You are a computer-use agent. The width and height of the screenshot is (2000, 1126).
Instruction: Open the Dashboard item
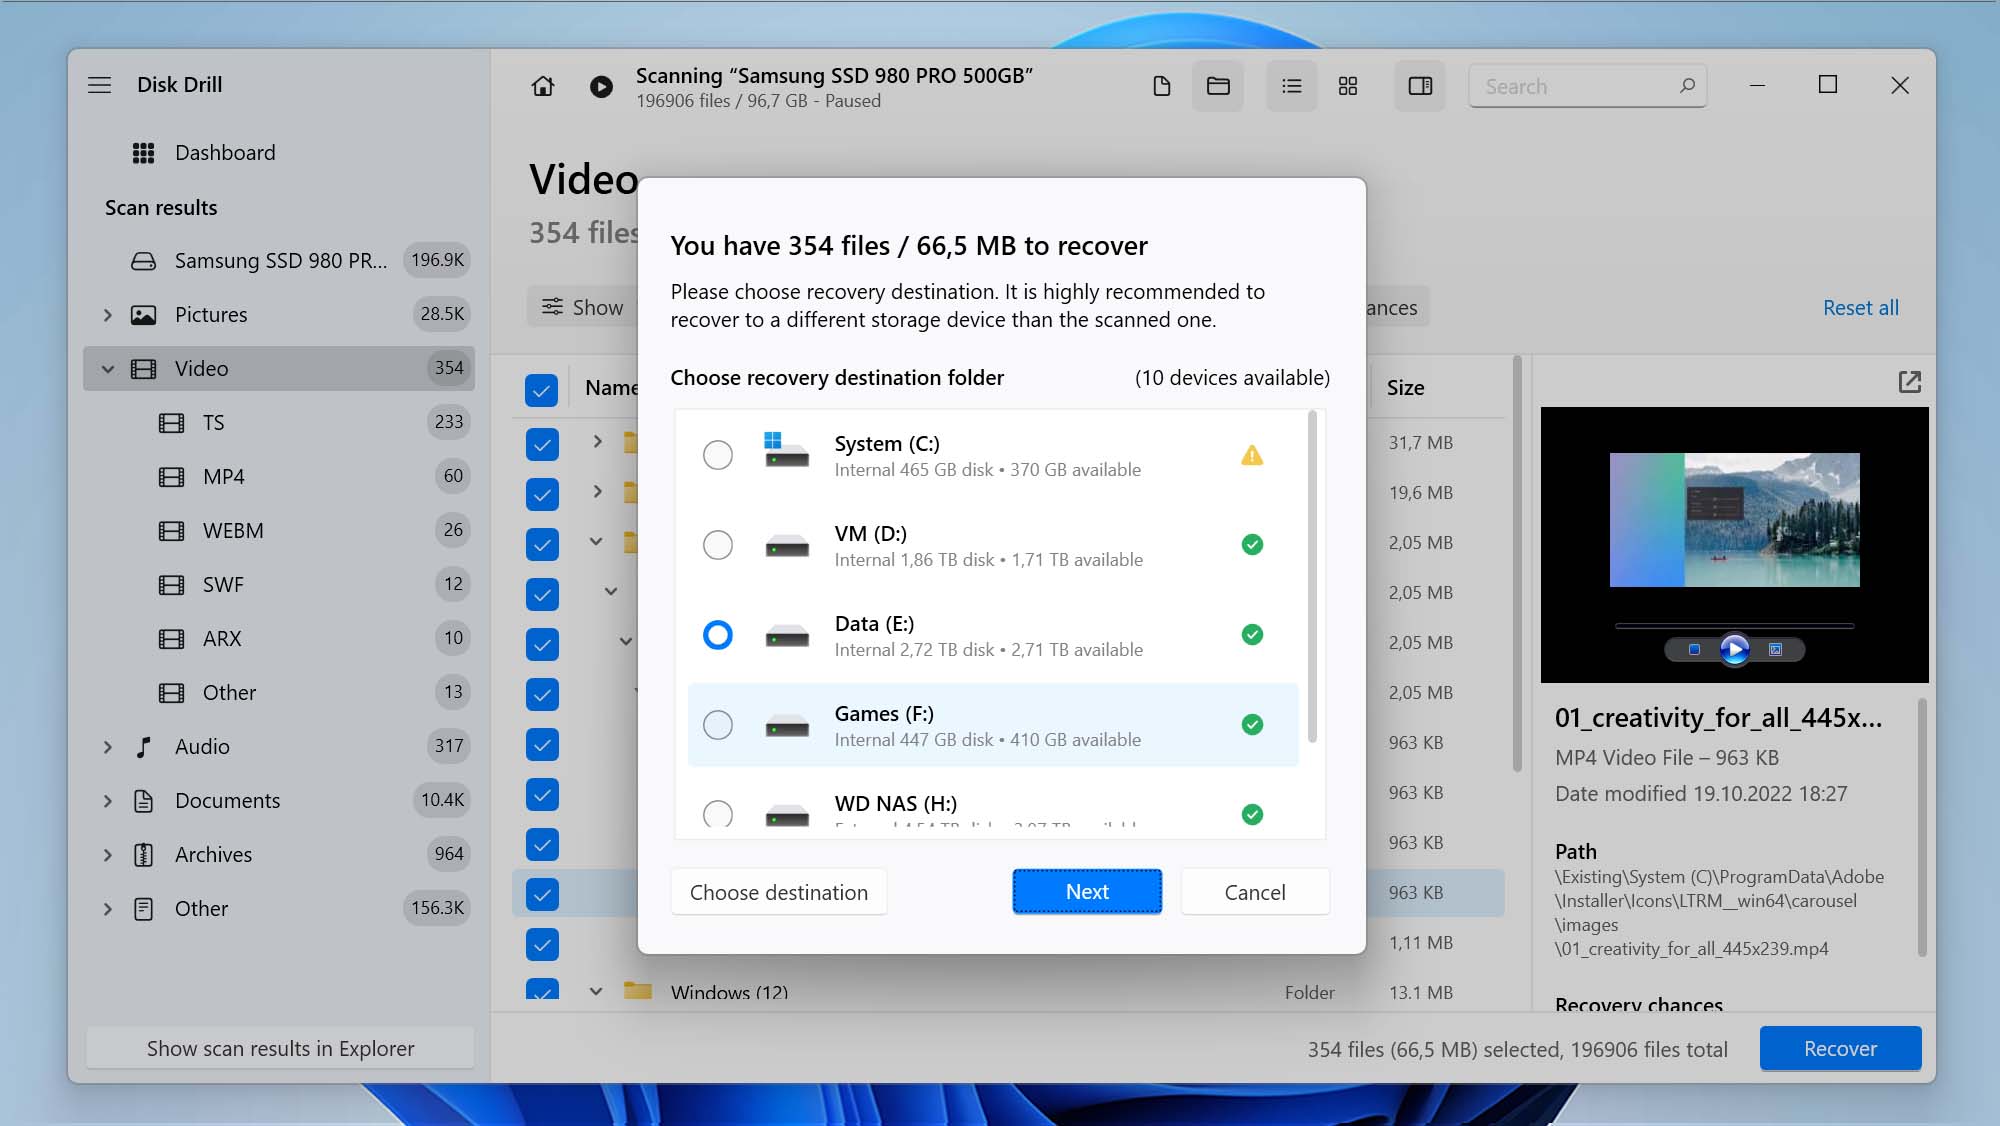click(225, 153)
